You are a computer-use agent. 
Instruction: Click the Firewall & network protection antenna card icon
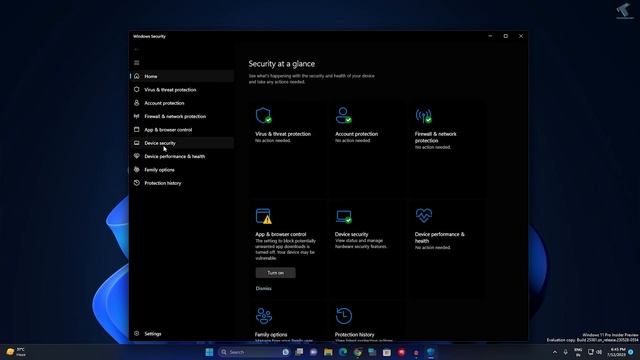coord(423,116)
